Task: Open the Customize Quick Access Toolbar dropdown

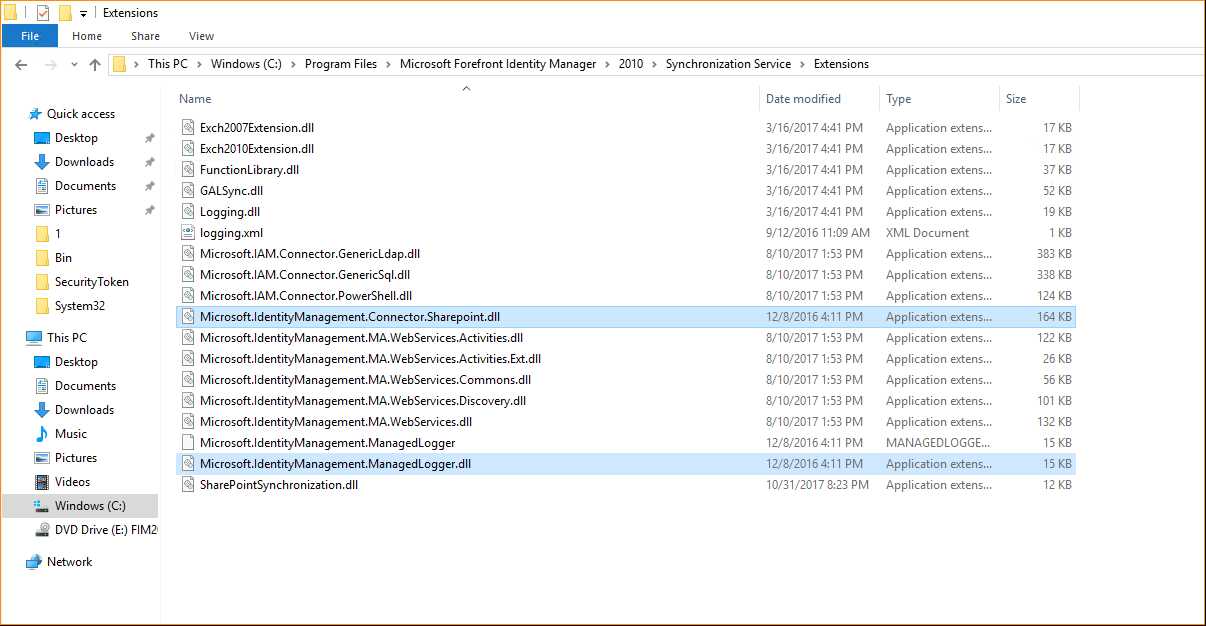Action: 82,14
